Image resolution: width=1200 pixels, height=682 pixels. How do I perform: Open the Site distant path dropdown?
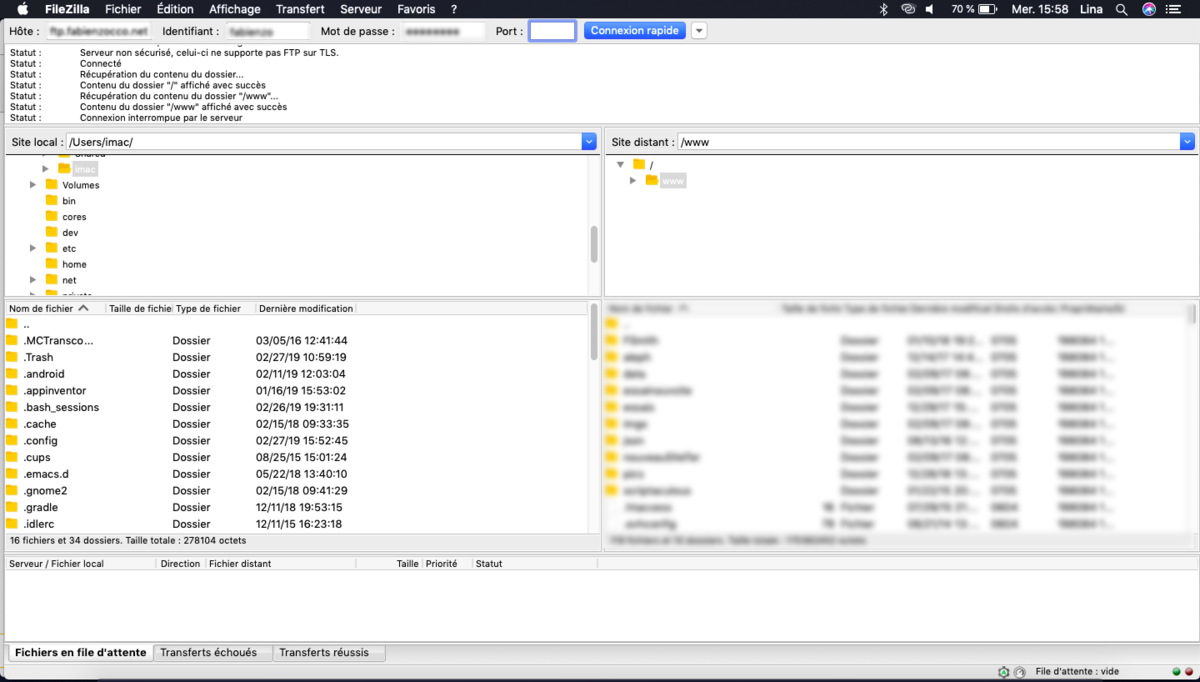(1187, 142)
